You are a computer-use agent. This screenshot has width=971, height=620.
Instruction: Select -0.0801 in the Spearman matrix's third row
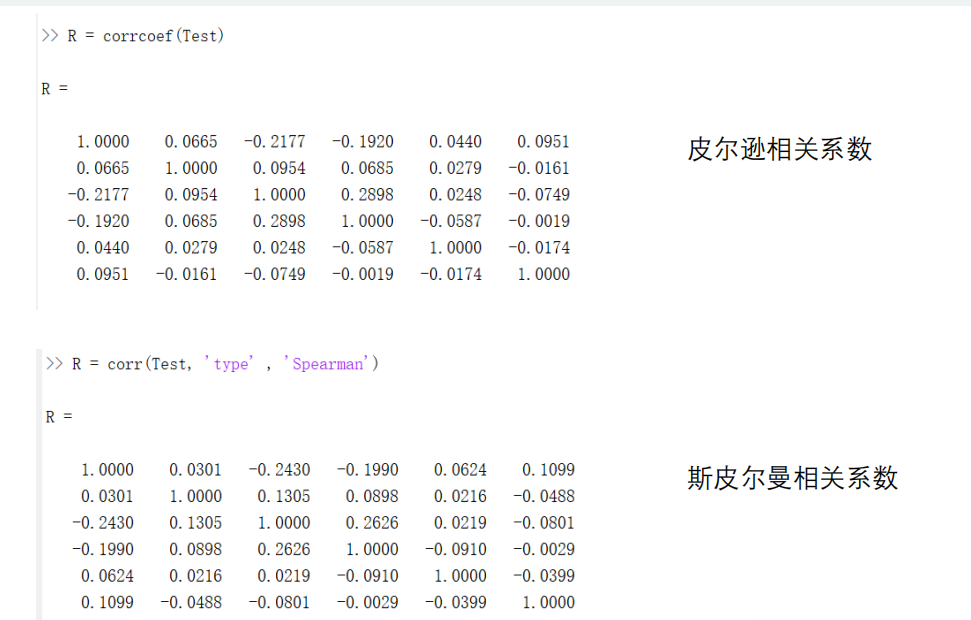544,523
